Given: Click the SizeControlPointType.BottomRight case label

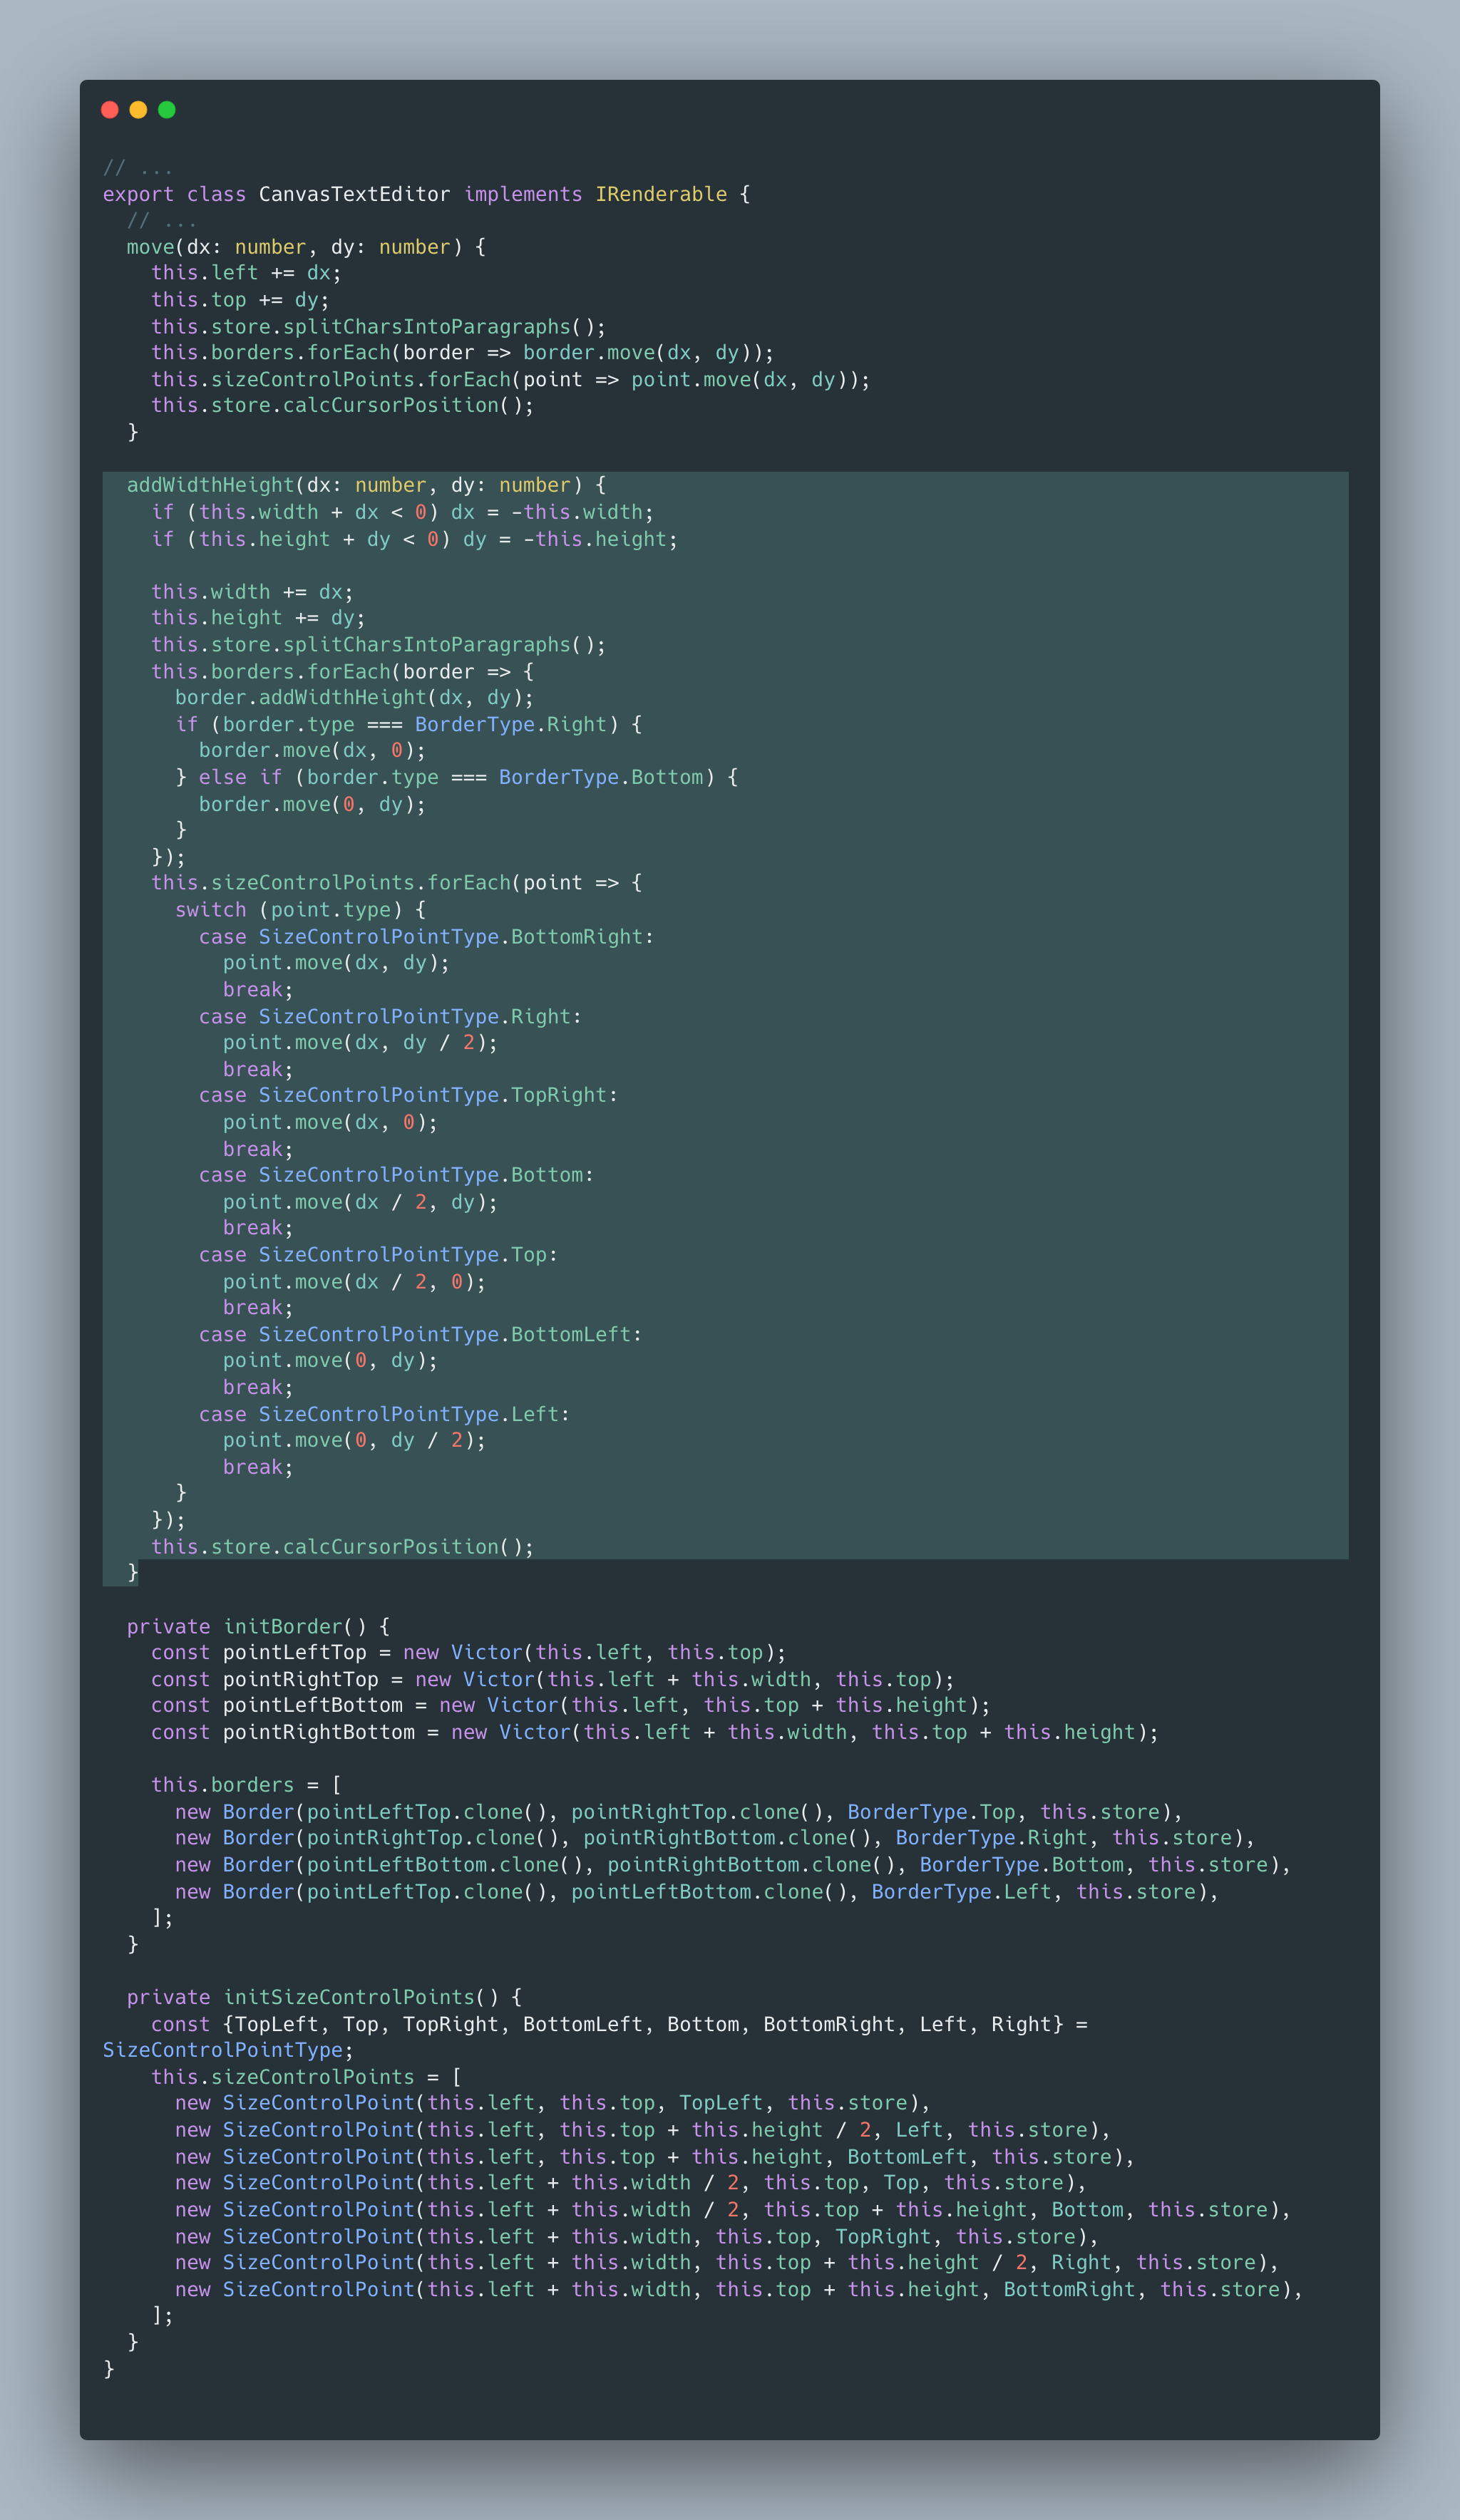Looking at the screenshot, I should pos(450,937).
